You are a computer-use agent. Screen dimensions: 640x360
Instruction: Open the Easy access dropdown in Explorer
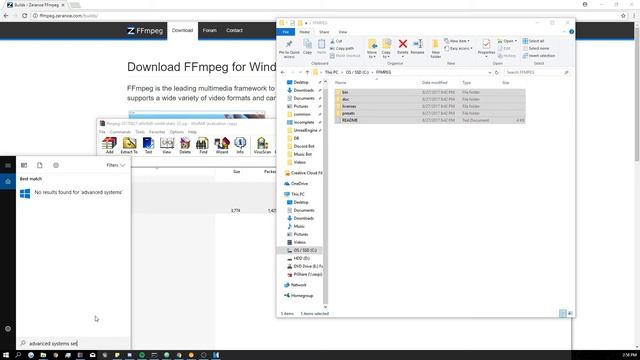click(458, 49)
